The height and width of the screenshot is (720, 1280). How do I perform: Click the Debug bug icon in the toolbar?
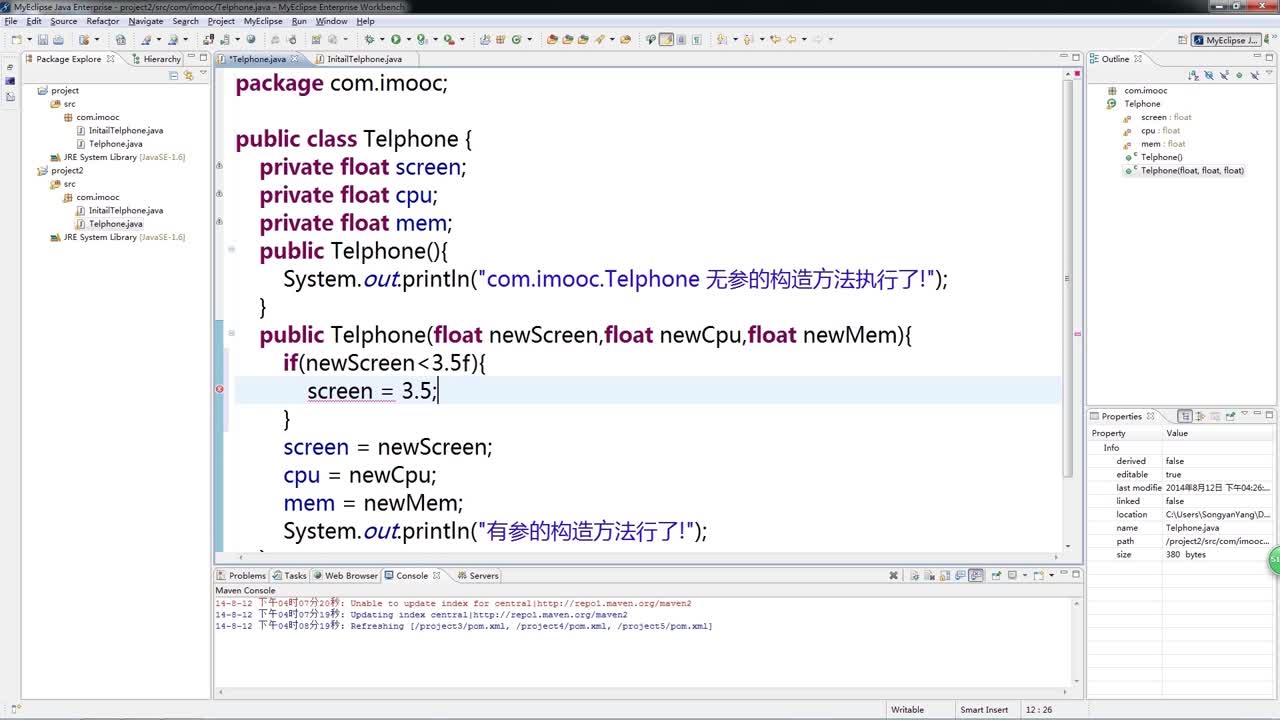click(369, 40)
